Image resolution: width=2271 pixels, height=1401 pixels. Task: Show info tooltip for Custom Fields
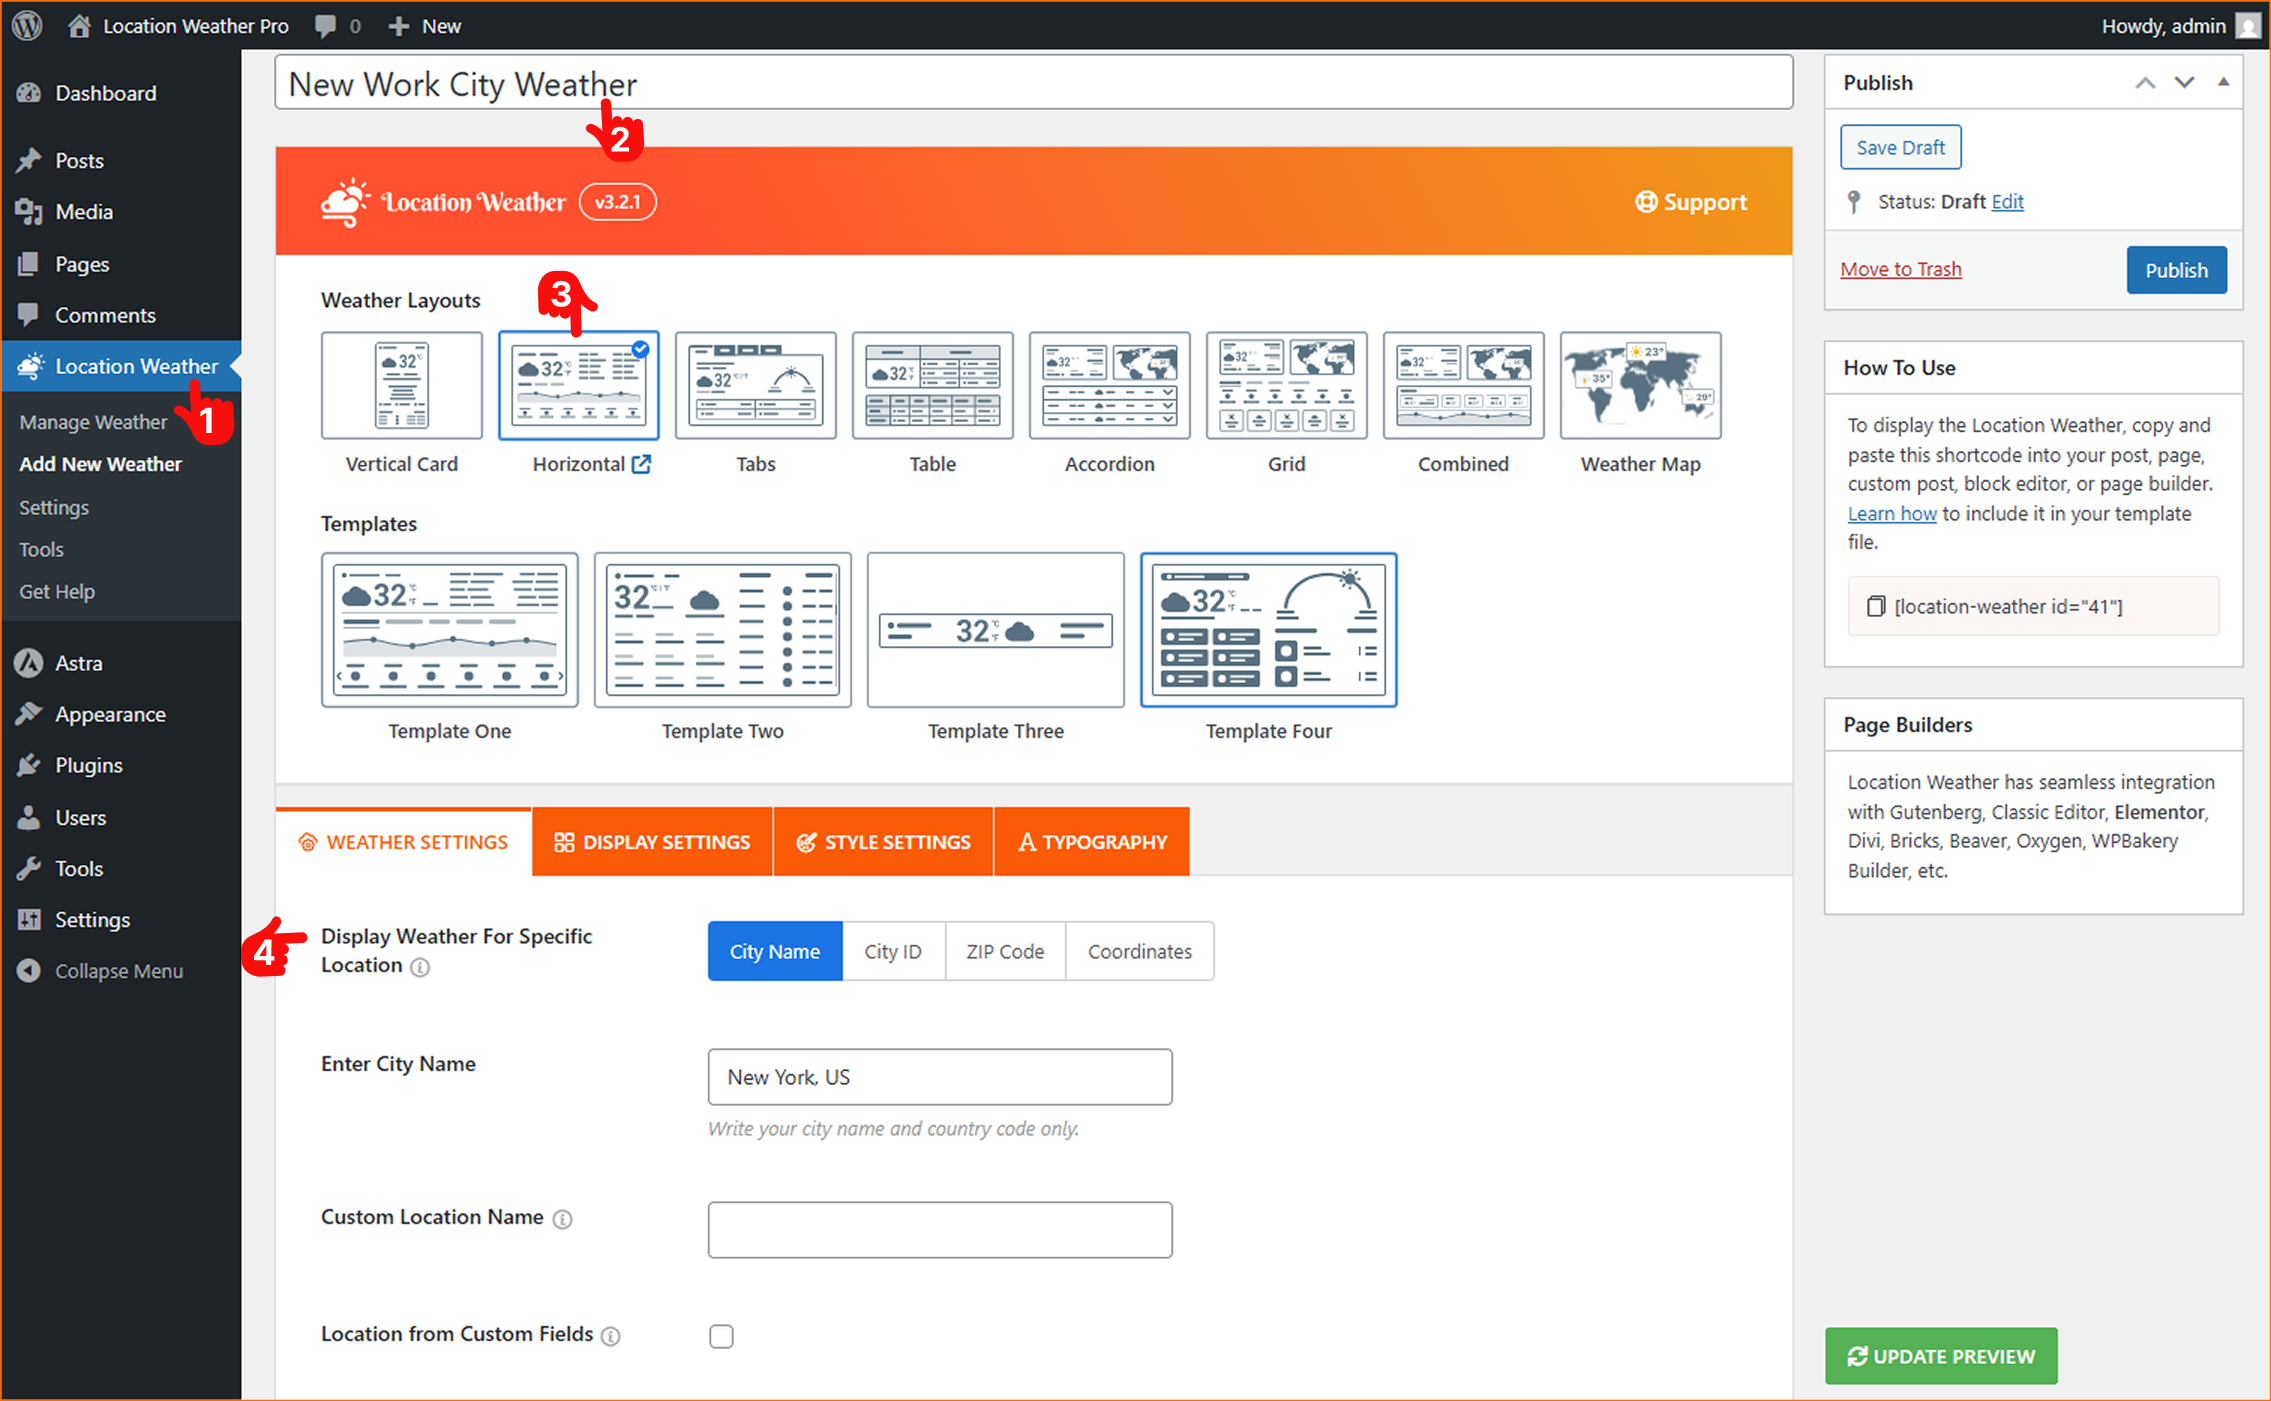611,1336
